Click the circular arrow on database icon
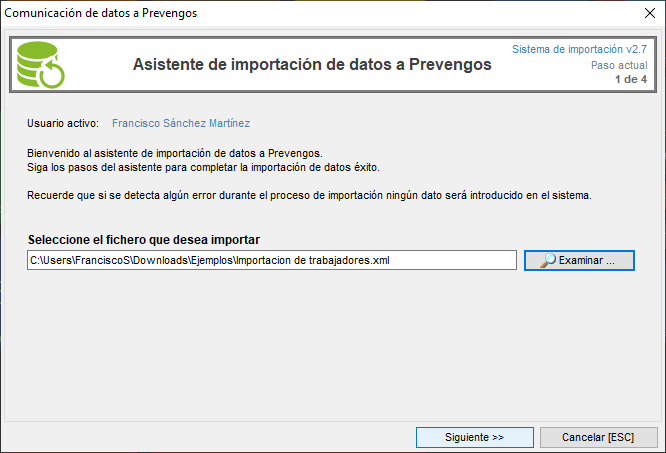This screenshot has width=666, height=453. (52, 75)
